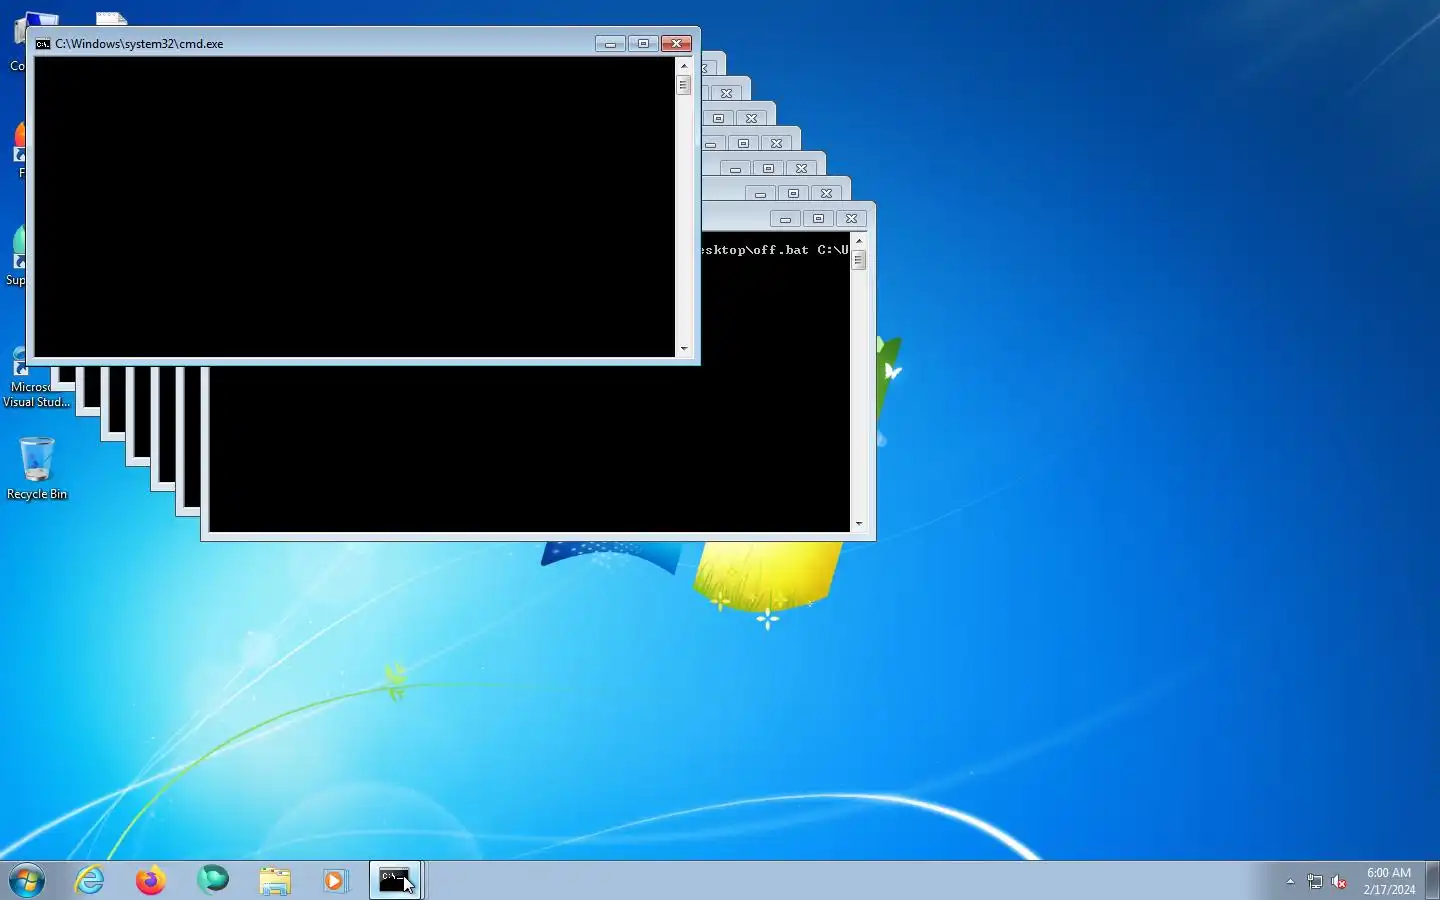
Task: Launch Firefox from the taskbar
Action: point(151,881)
